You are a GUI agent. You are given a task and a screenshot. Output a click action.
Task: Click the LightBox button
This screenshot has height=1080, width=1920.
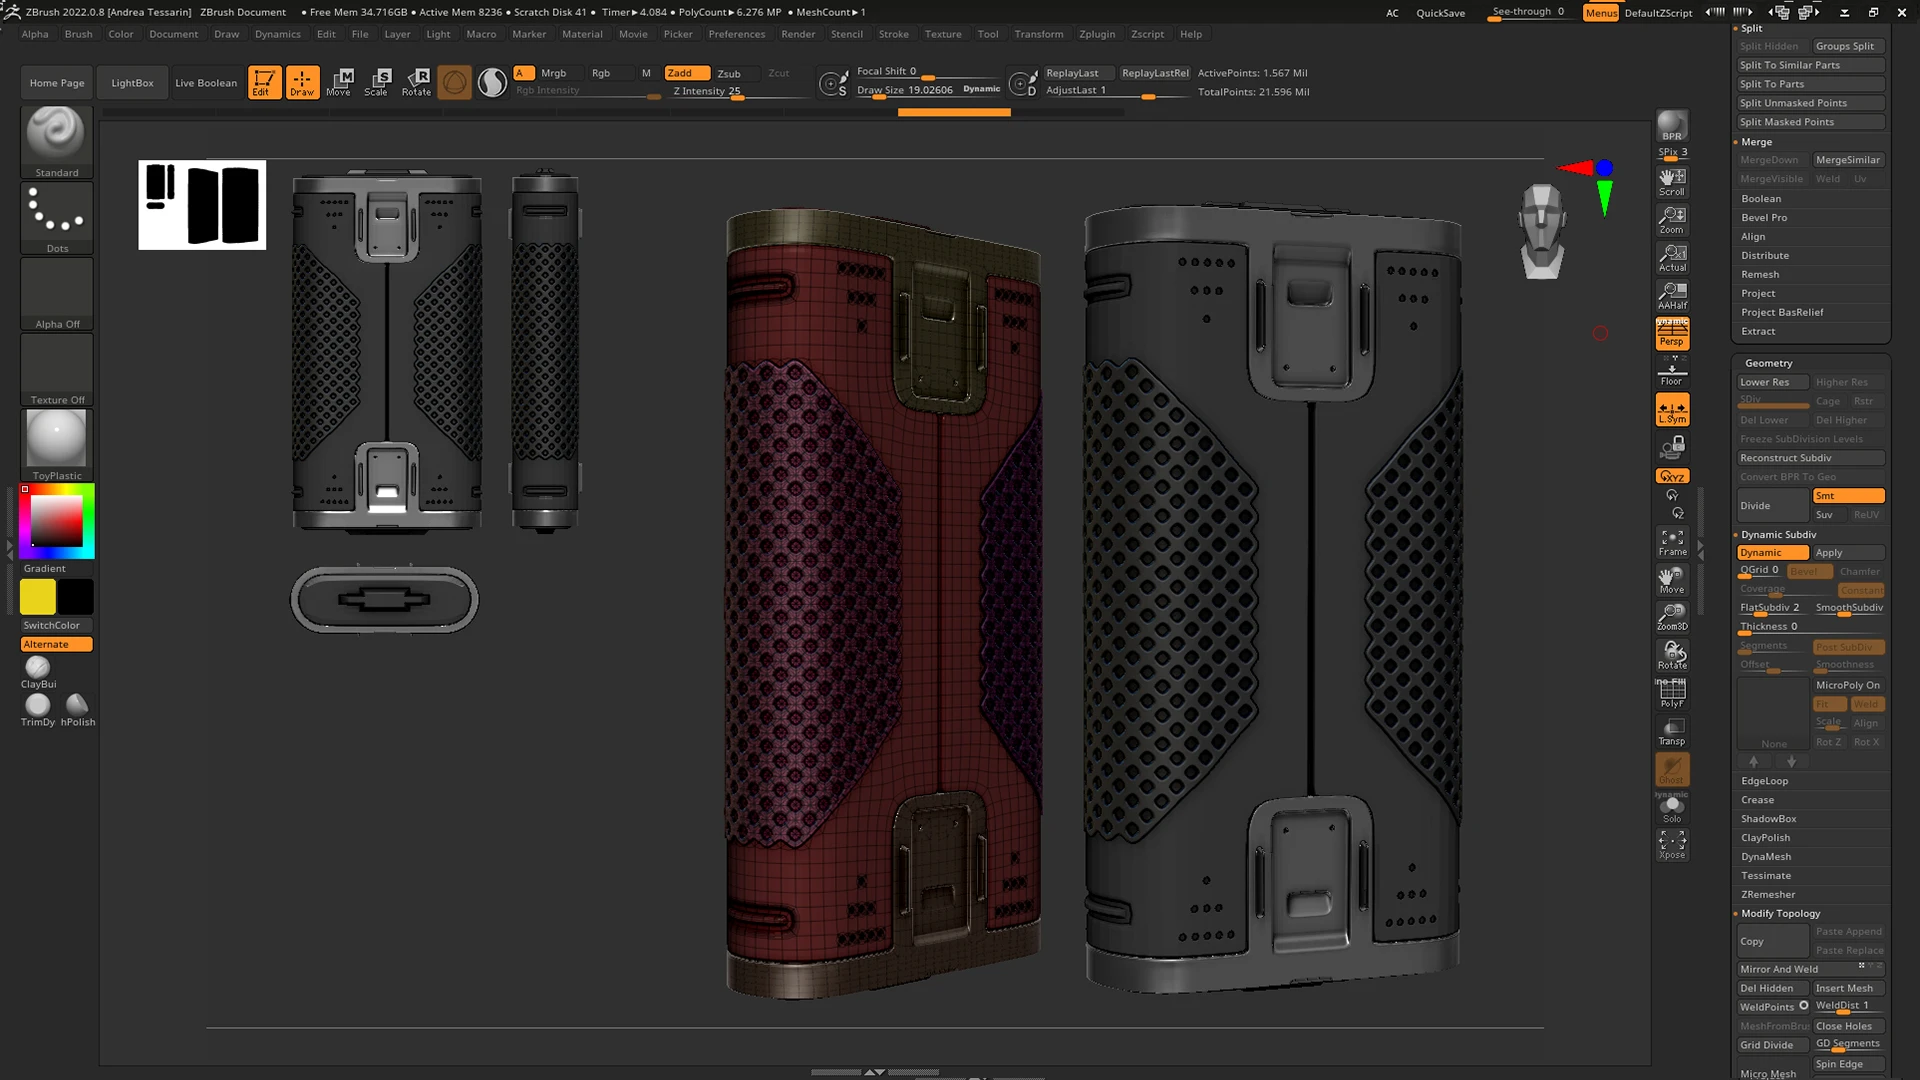point(132,83)
